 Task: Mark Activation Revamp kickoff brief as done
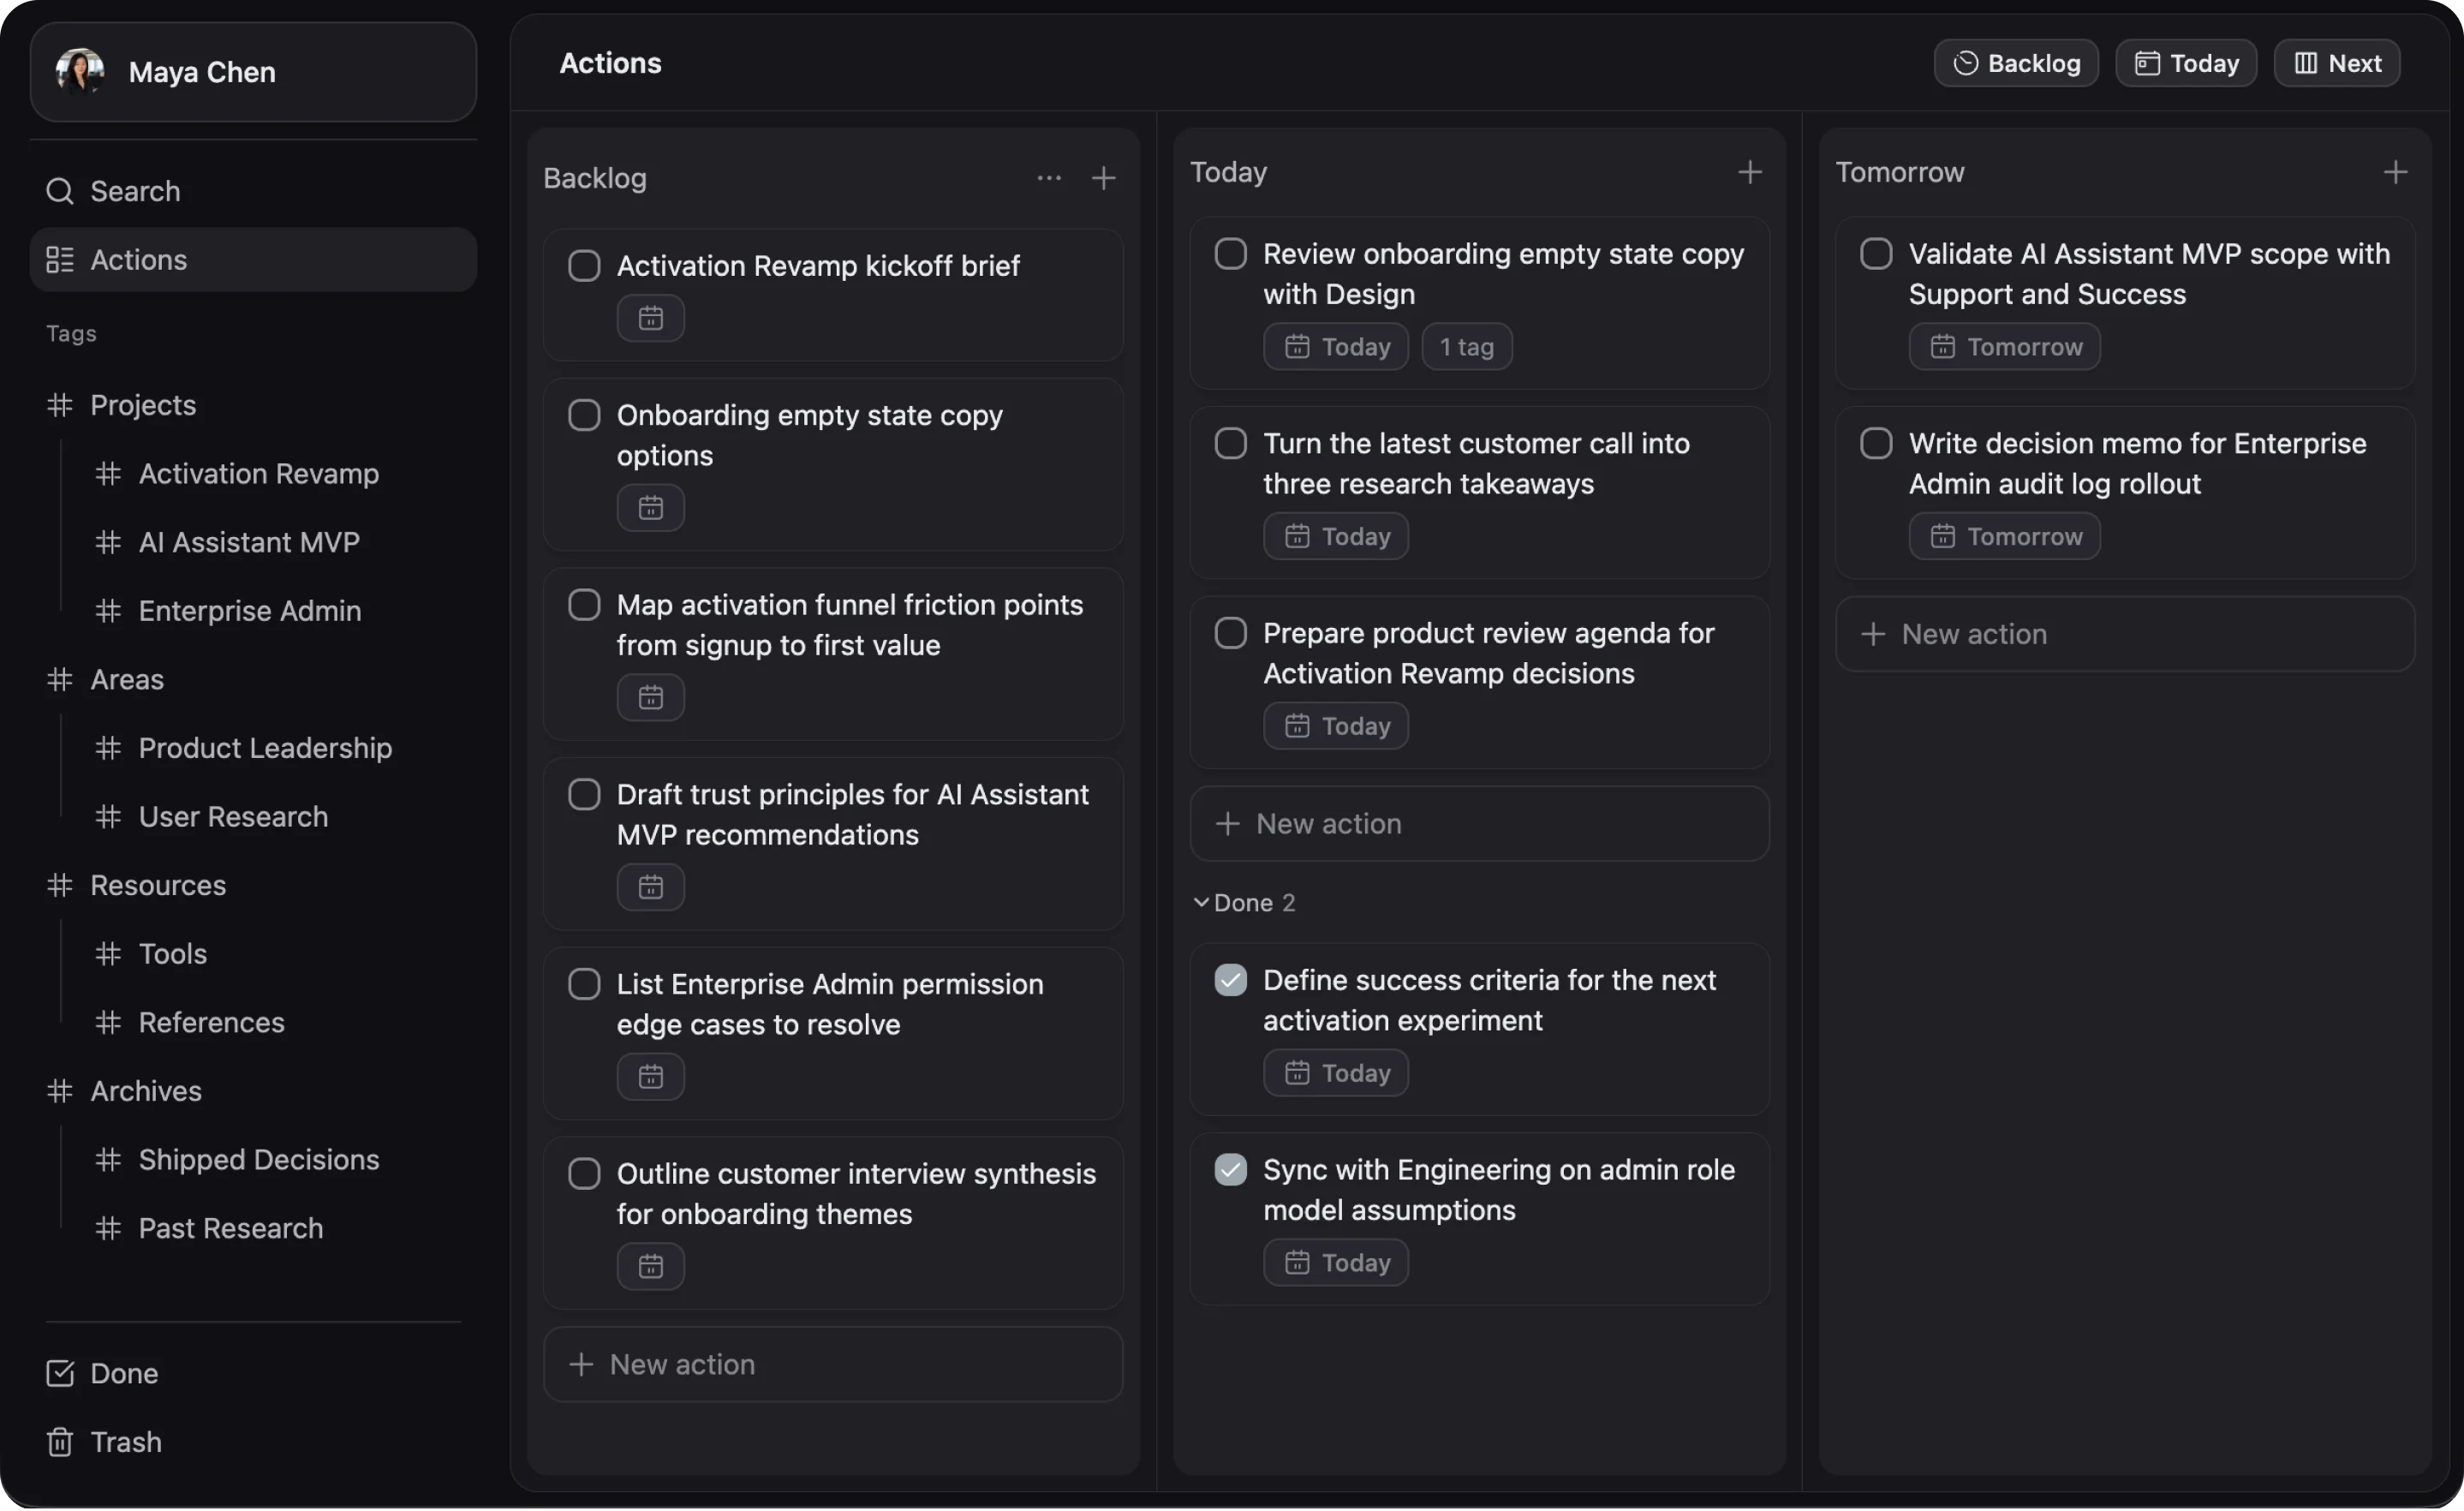(x=584, y=266)
